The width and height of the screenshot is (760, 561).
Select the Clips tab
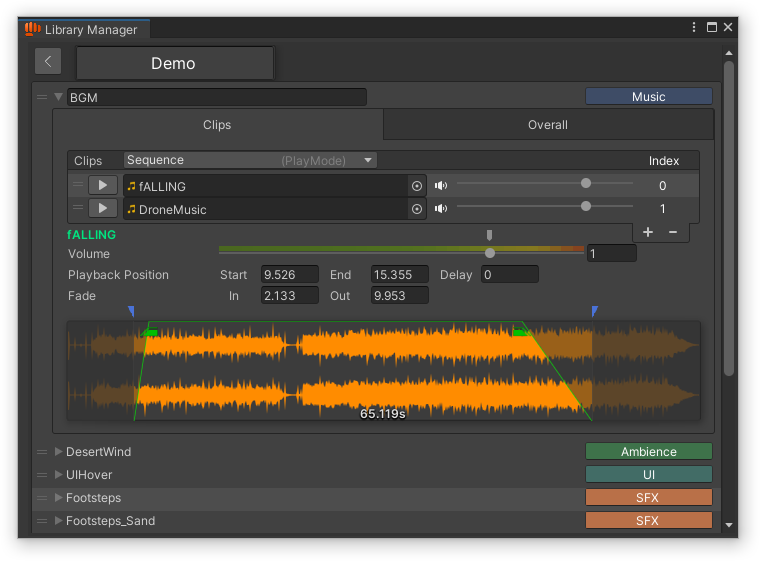[x=217, y=125]
